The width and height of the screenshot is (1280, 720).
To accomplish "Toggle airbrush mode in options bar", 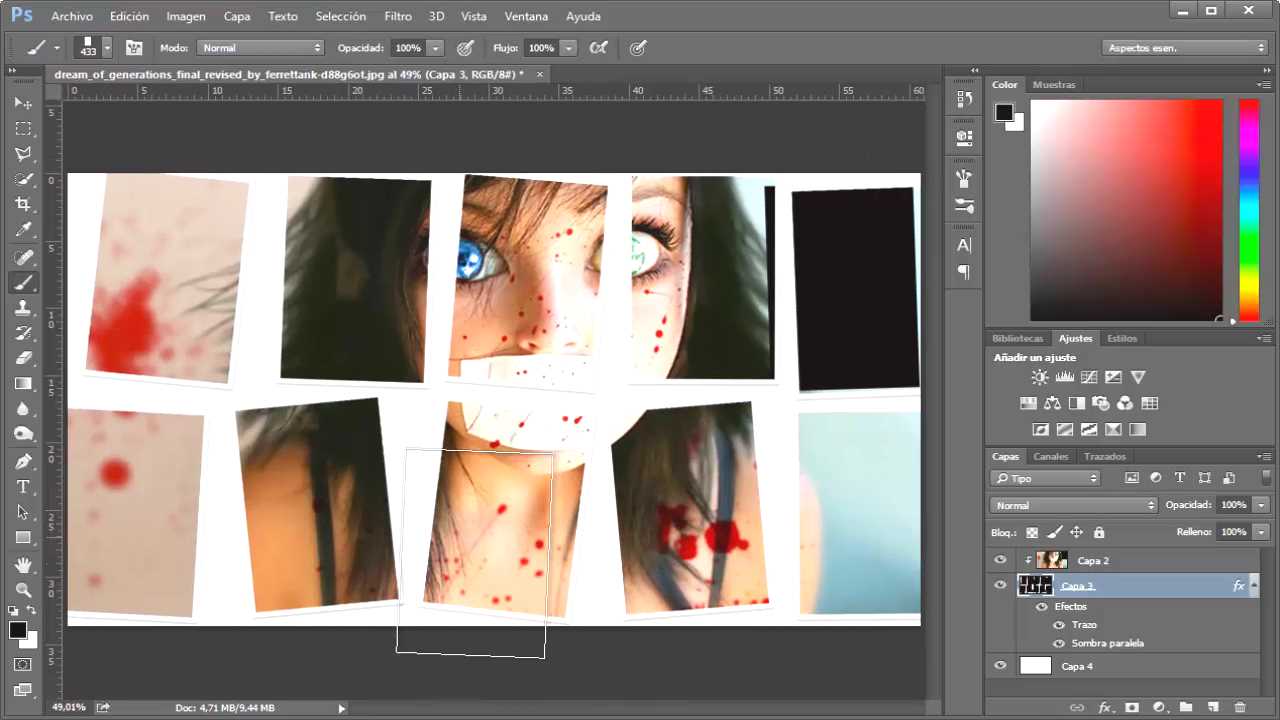I will (x=599, y=47).
